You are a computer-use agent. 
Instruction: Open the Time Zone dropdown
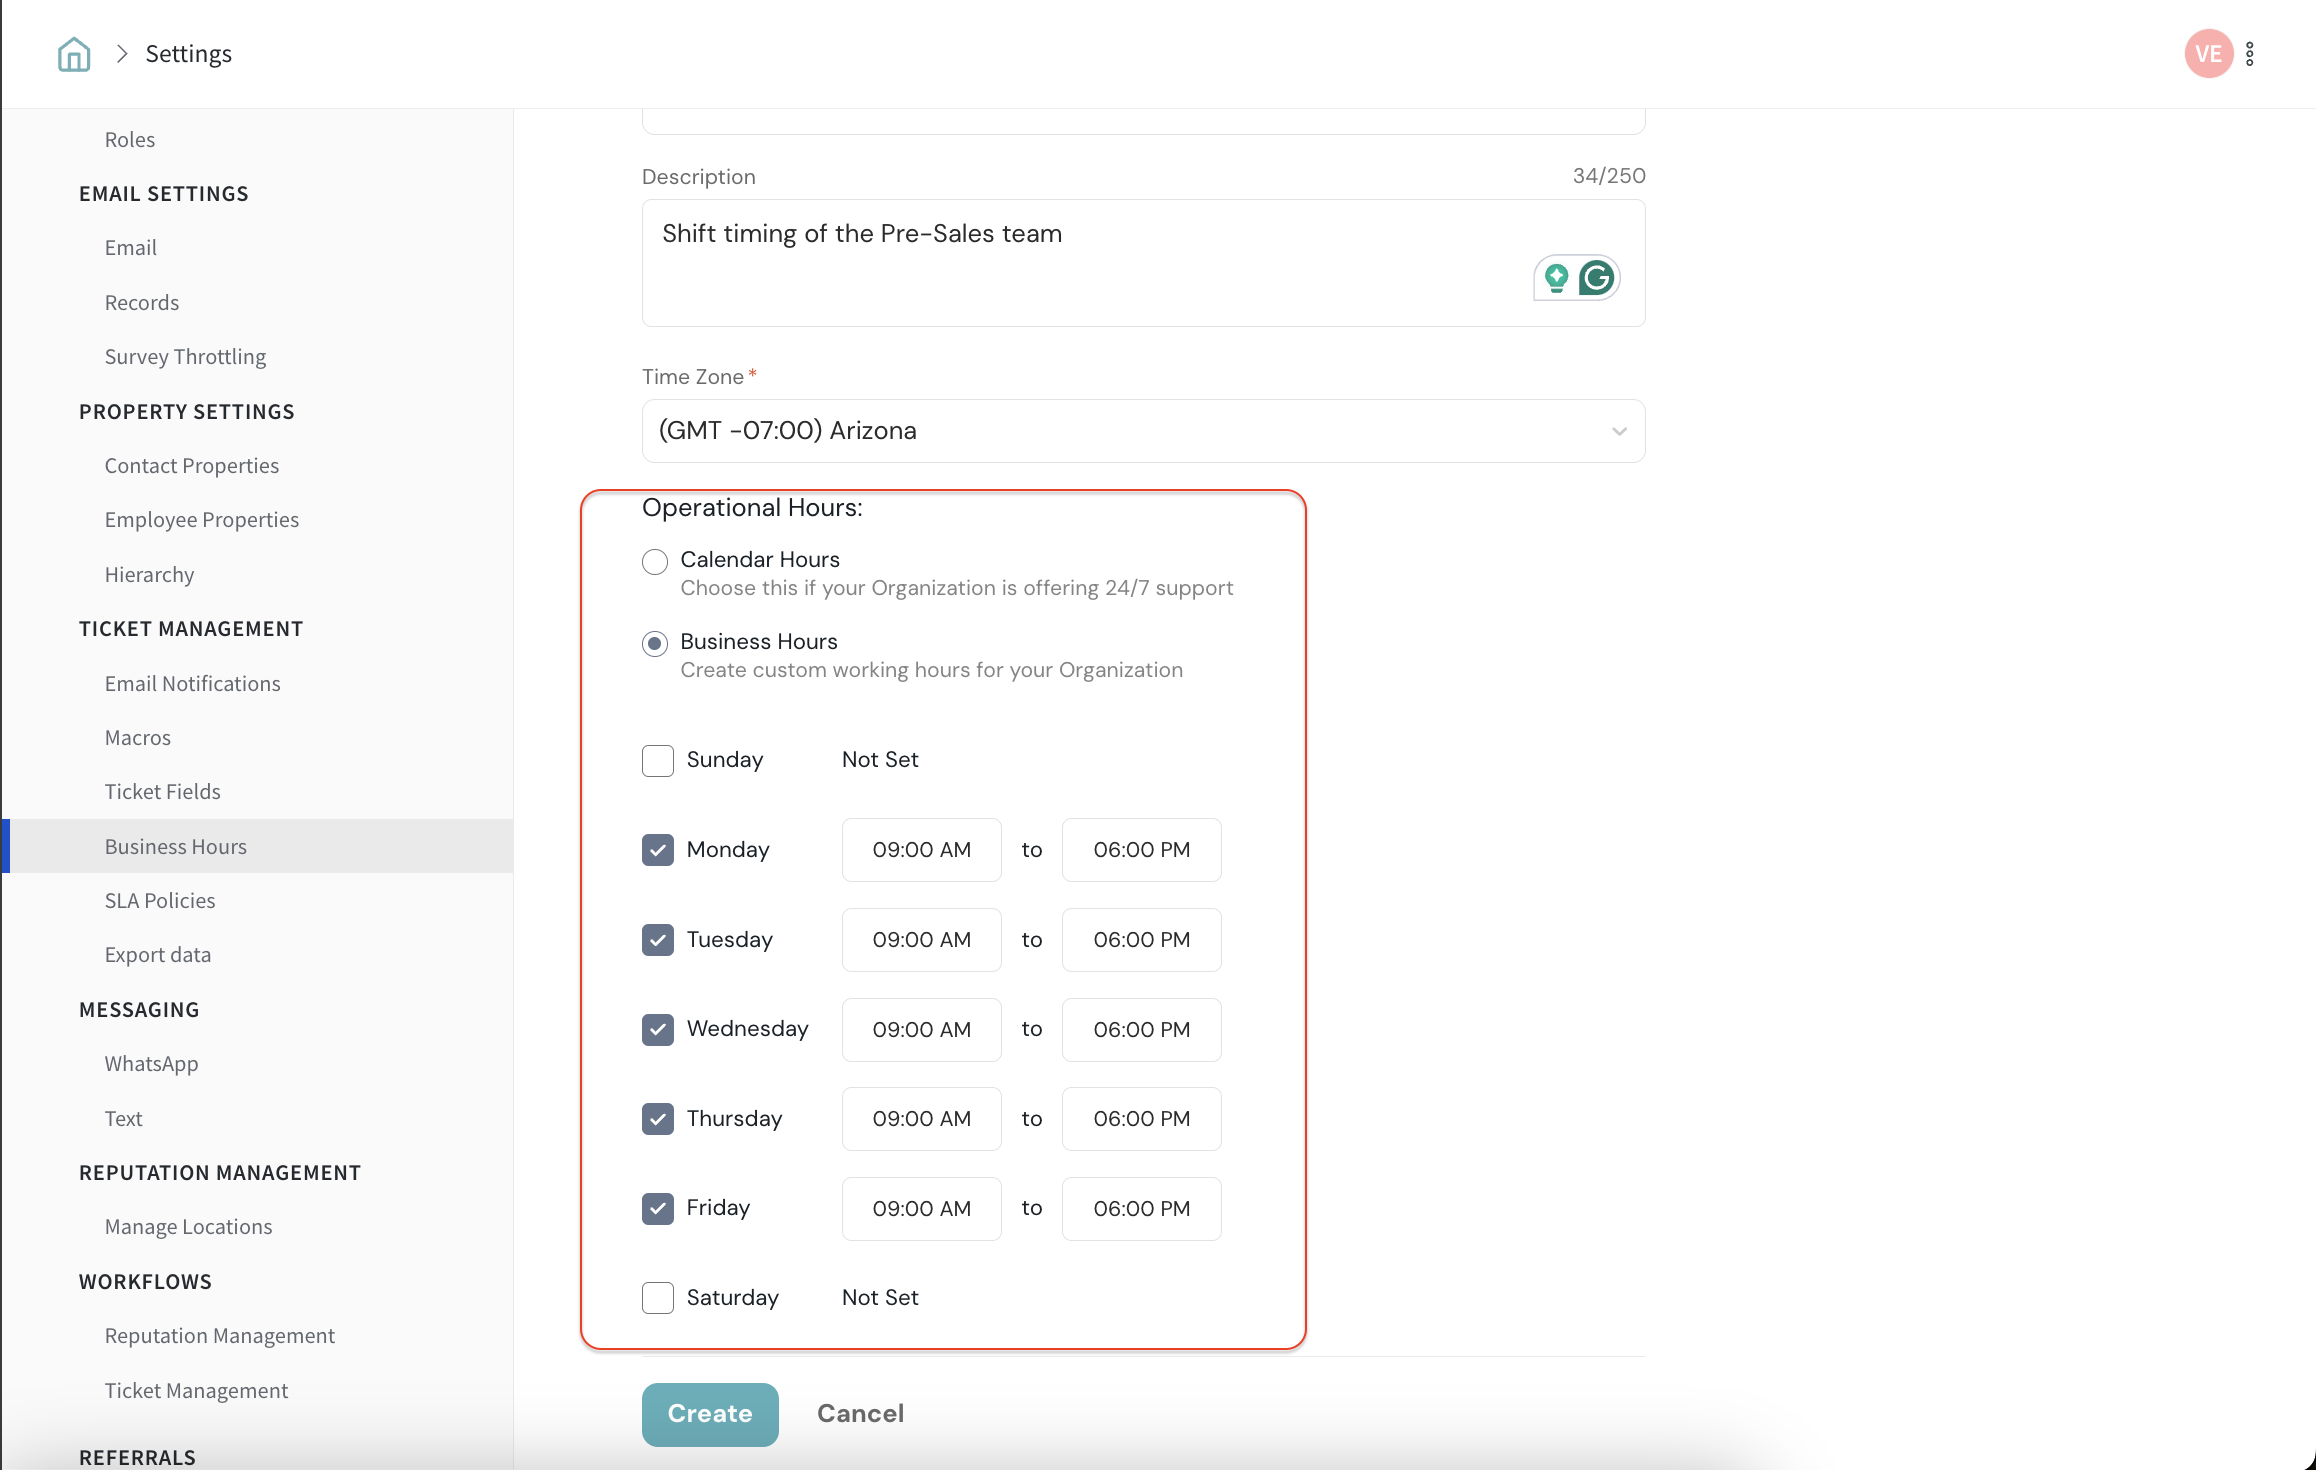click(1143, 431)
